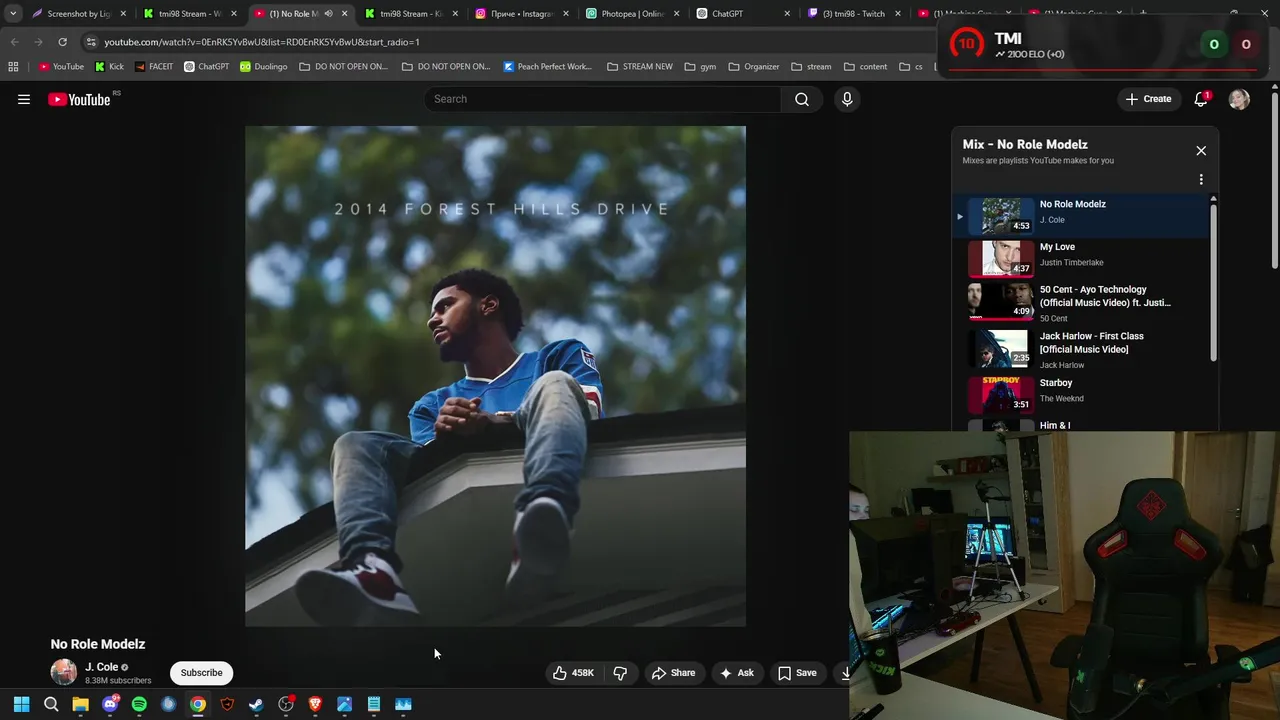The image size is (1280, 720).
Task: Save the video to a playlist
Action: click(x=797, y=673)
